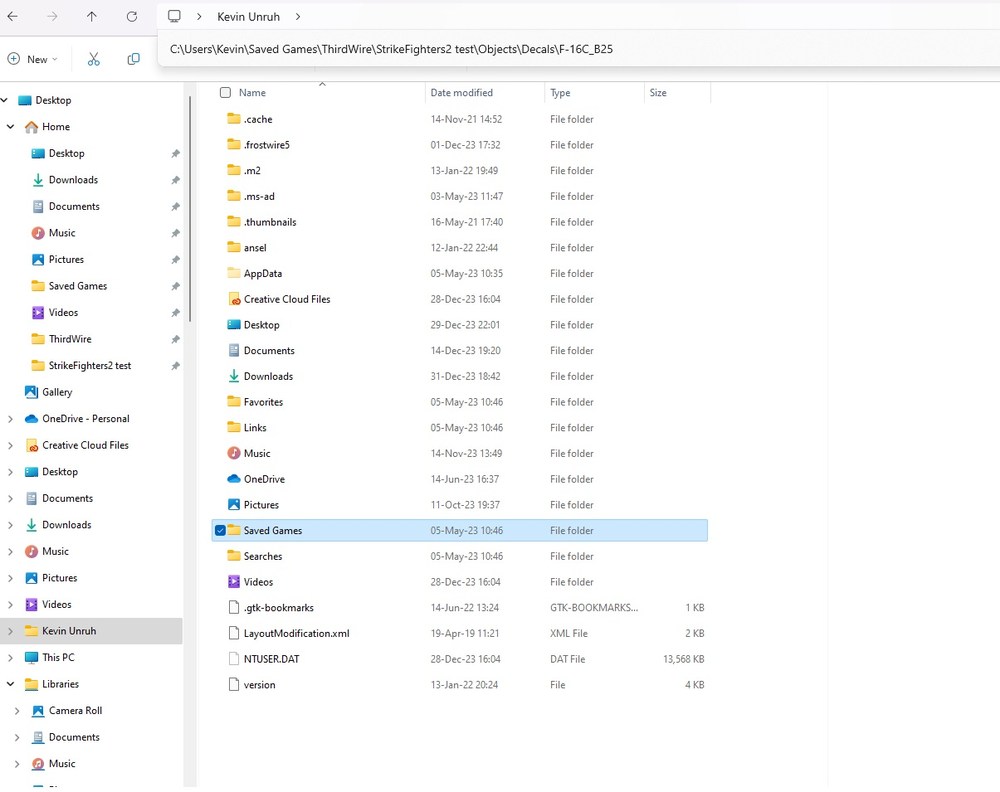This screenshot has width=1000, height=792.
Task: Uncheck the Saved Games row checkbox
Action: (220, 531)
